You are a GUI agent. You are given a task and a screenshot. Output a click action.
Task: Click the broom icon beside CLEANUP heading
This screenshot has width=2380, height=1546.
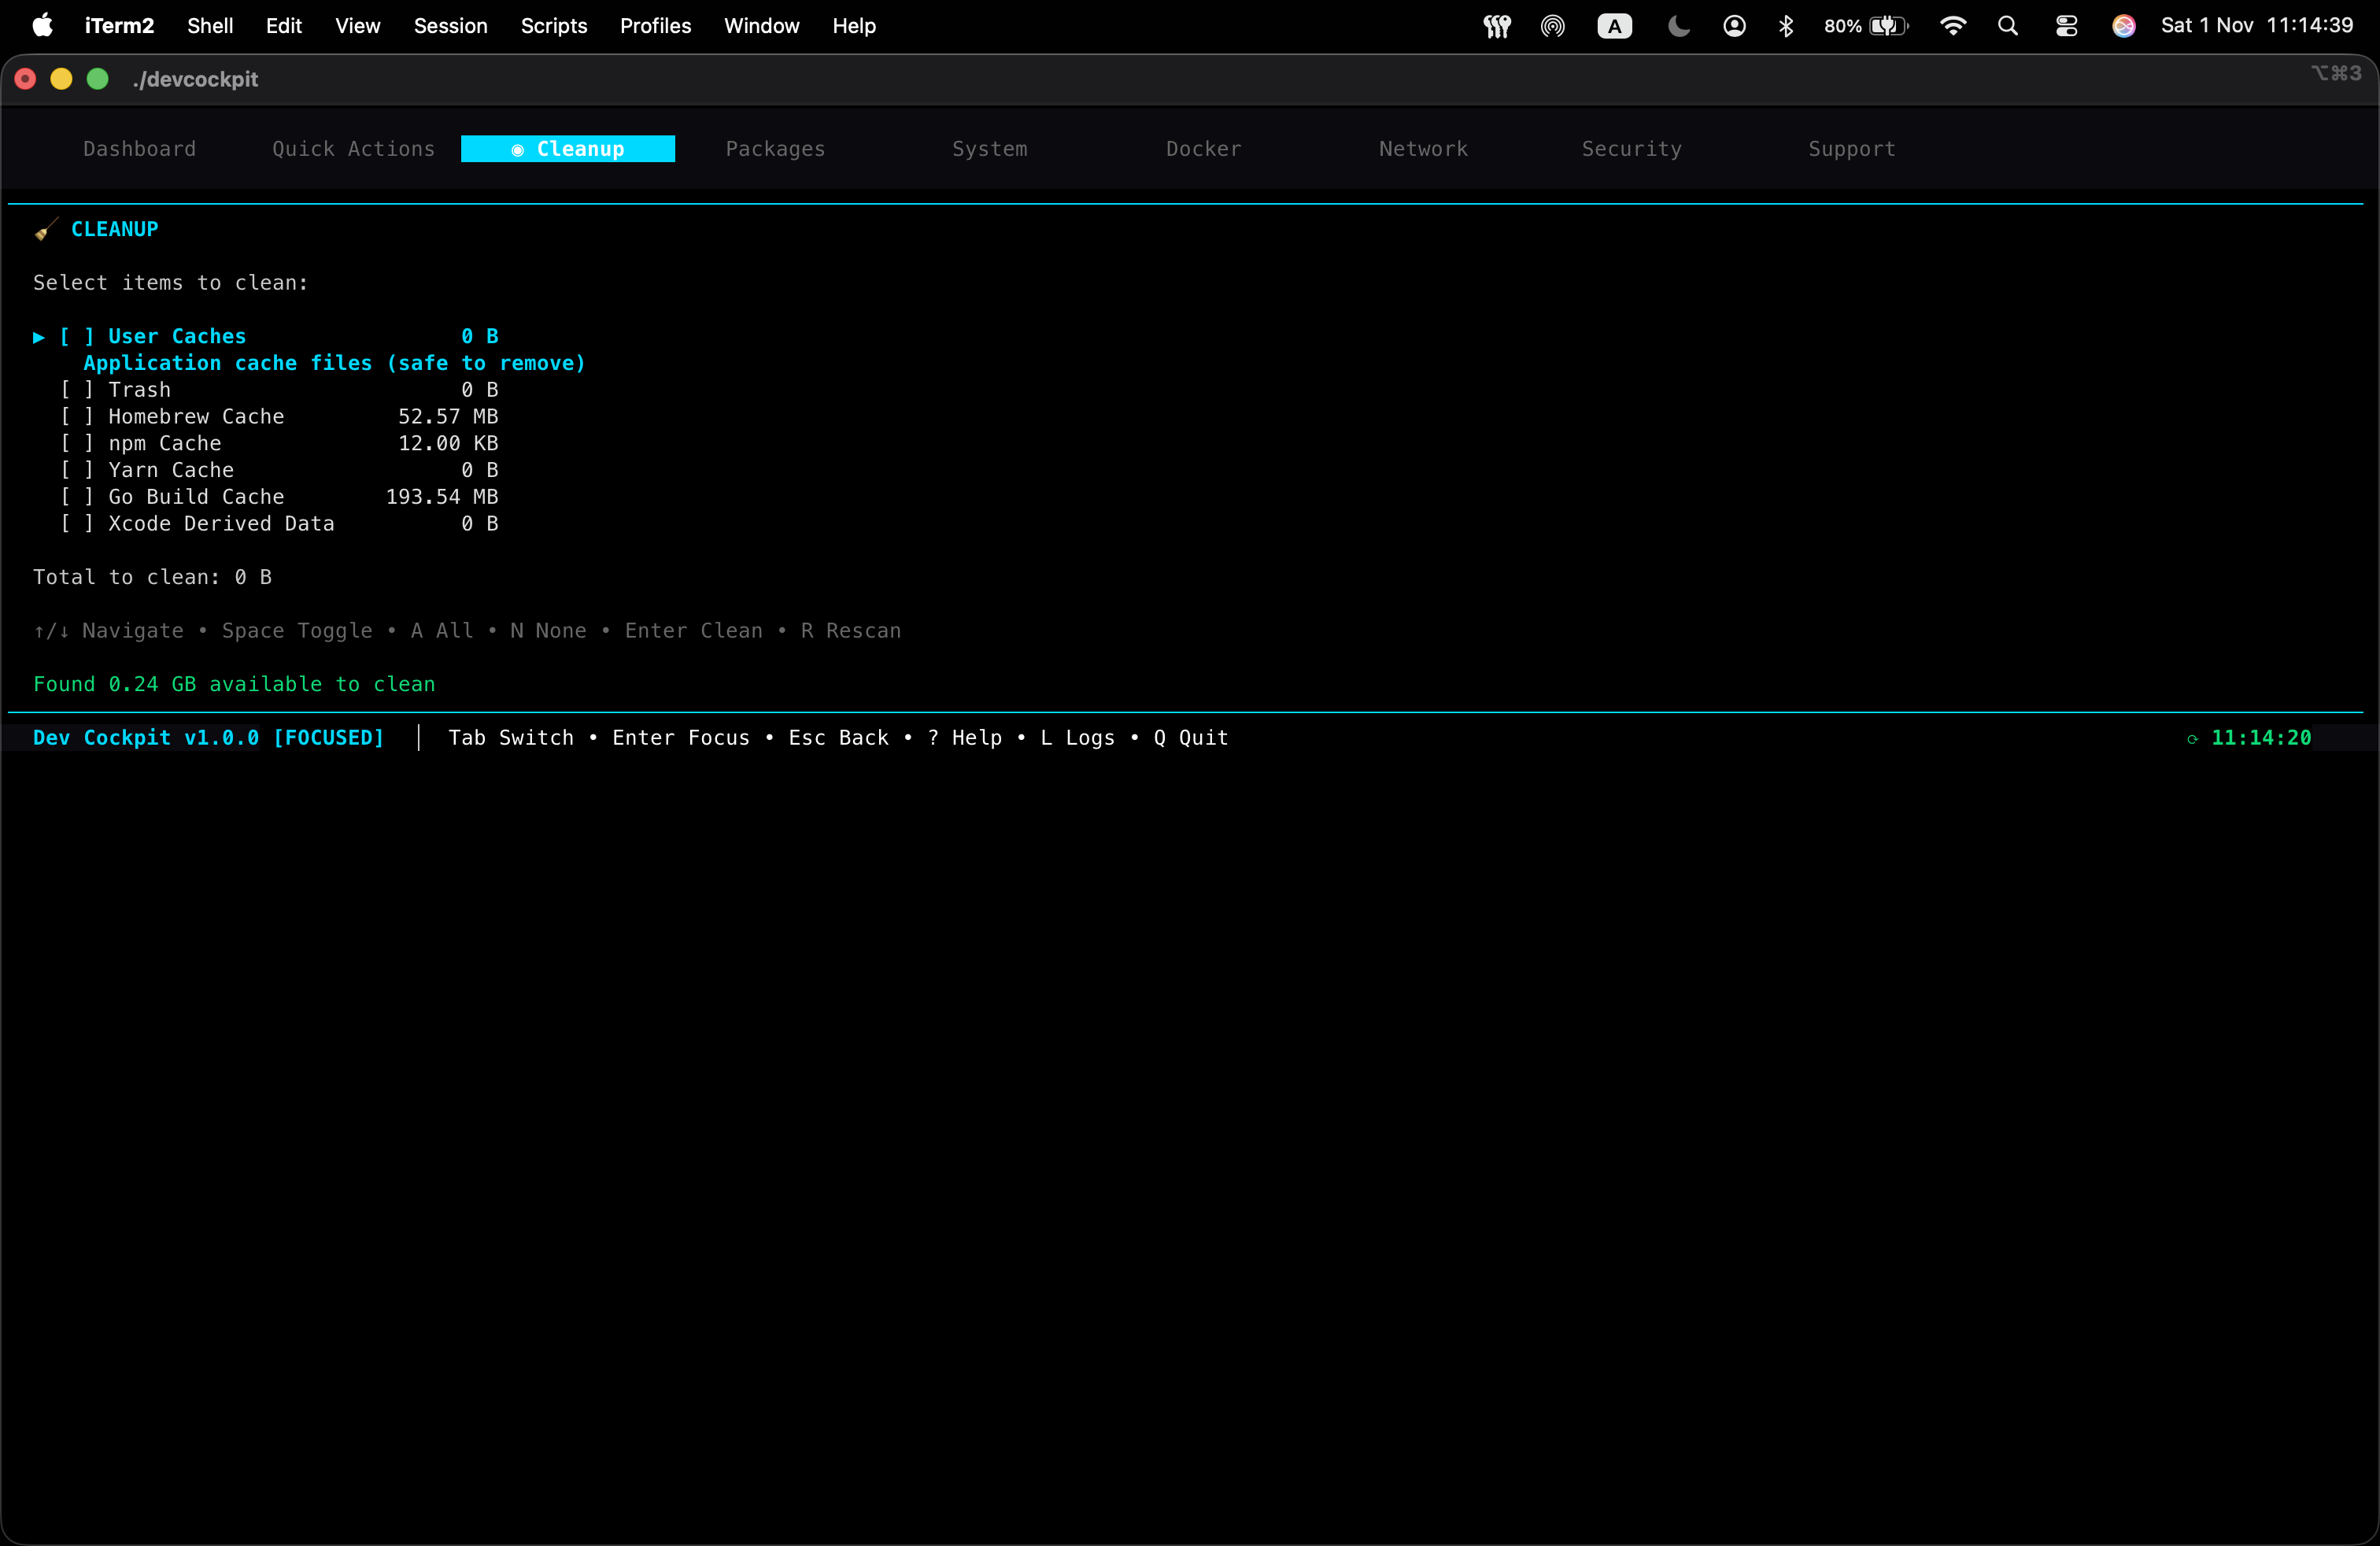[x=44, y=229]
